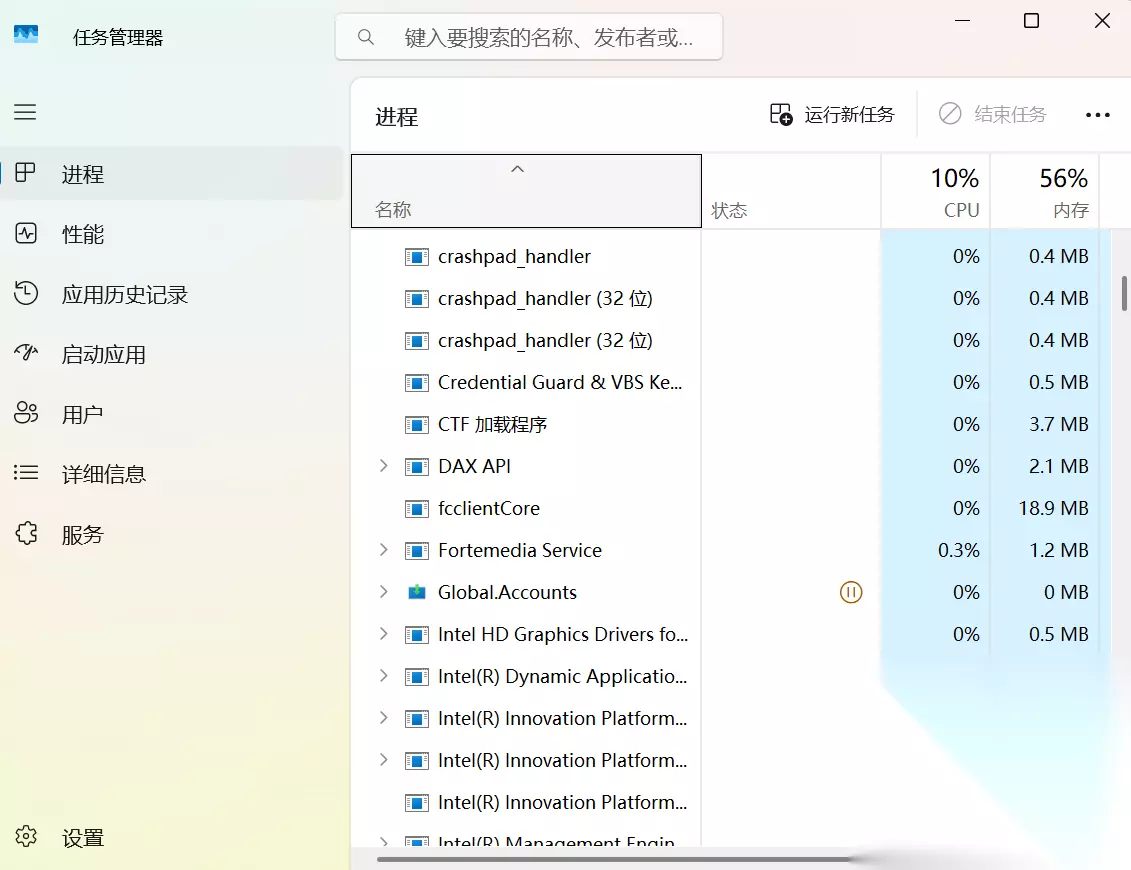Expand the DAX API process group

pos(384,466)
